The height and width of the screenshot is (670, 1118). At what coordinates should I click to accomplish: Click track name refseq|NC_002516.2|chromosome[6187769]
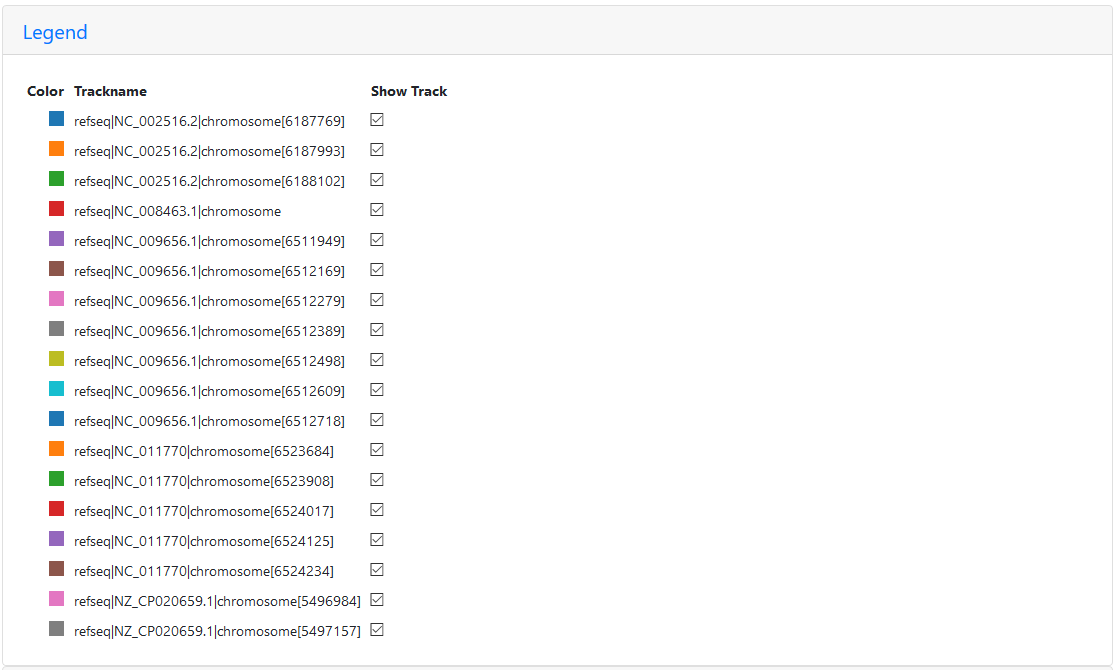click(210, 121)
